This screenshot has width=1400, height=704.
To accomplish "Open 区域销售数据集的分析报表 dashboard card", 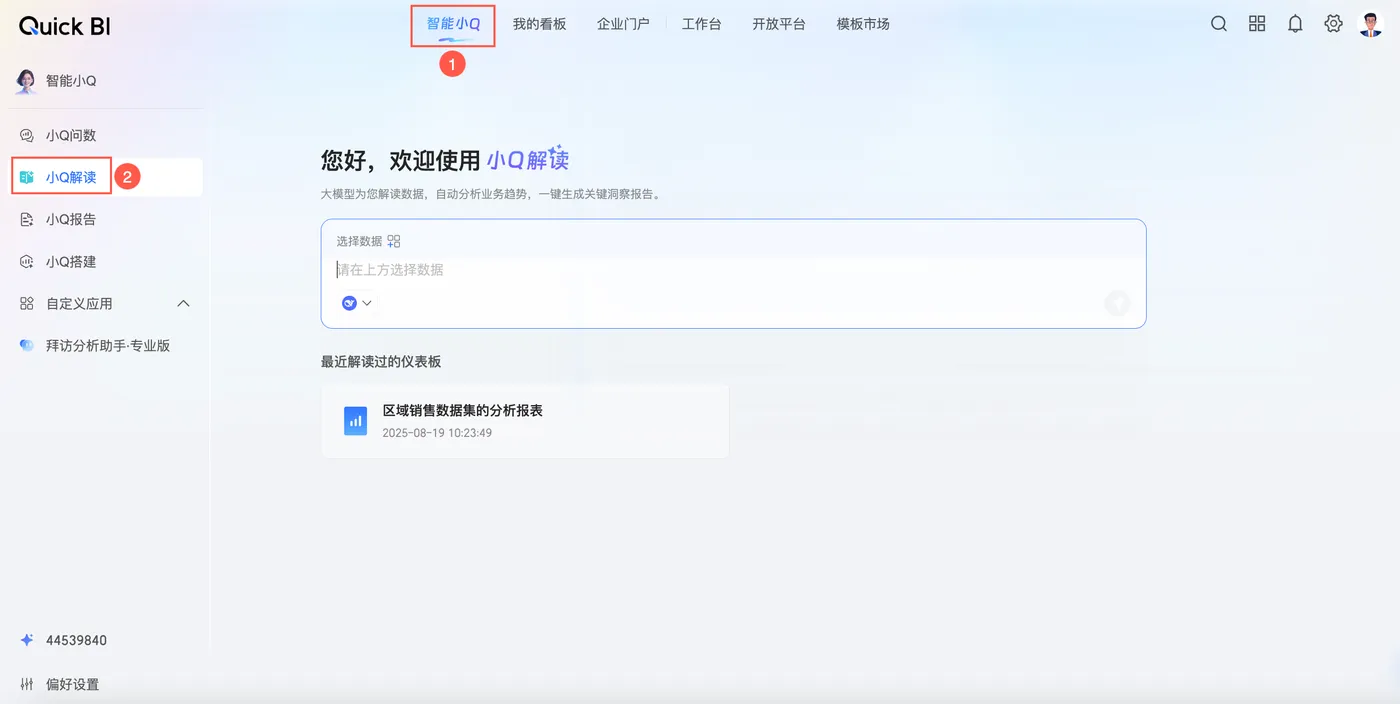I will point(525,421).
